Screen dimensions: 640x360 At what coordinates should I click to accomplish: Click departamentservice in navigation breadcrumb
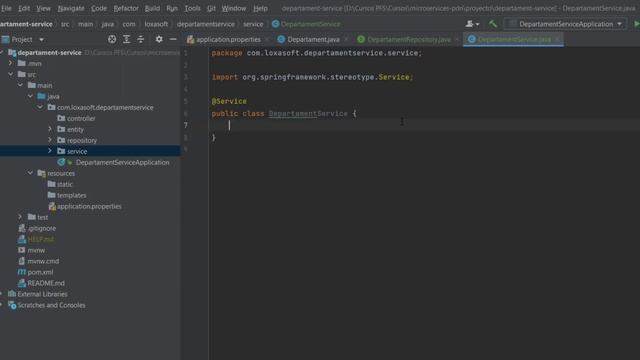205,24
